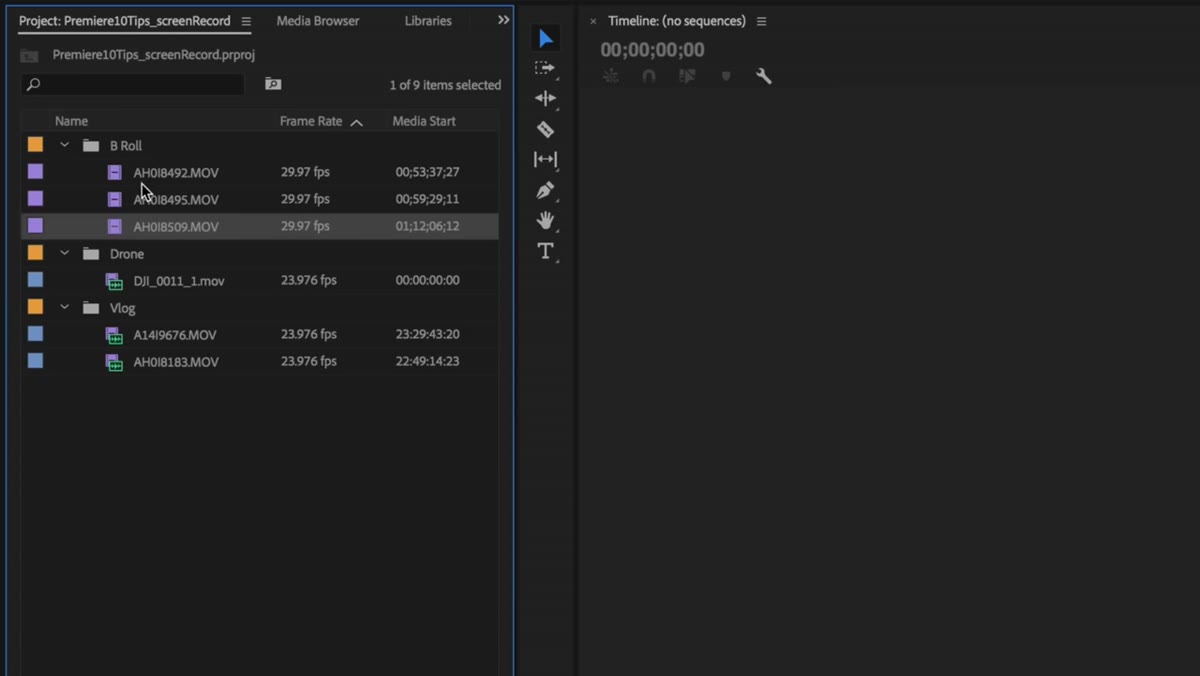1200x676 pixels.
Task: Click the Vlog folder icon
Action: 91,307
